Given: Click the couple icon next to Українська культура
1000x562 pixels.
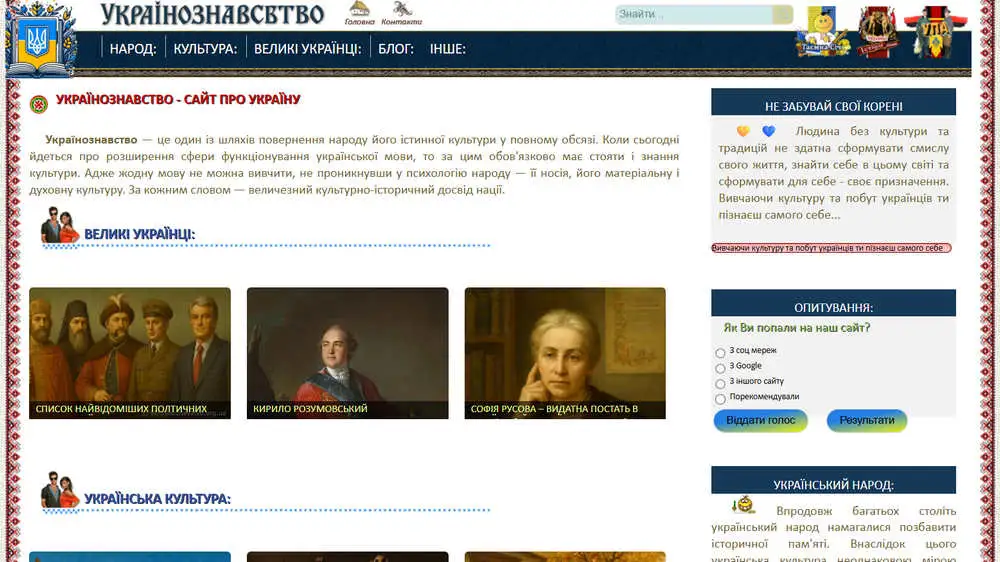Looking at the screenshot, I should pyautogui.click(x=59, y=491).
